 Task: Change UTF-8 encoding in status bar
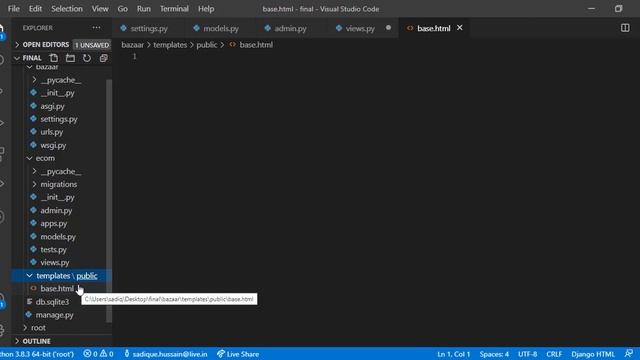[x=527, y=354]
